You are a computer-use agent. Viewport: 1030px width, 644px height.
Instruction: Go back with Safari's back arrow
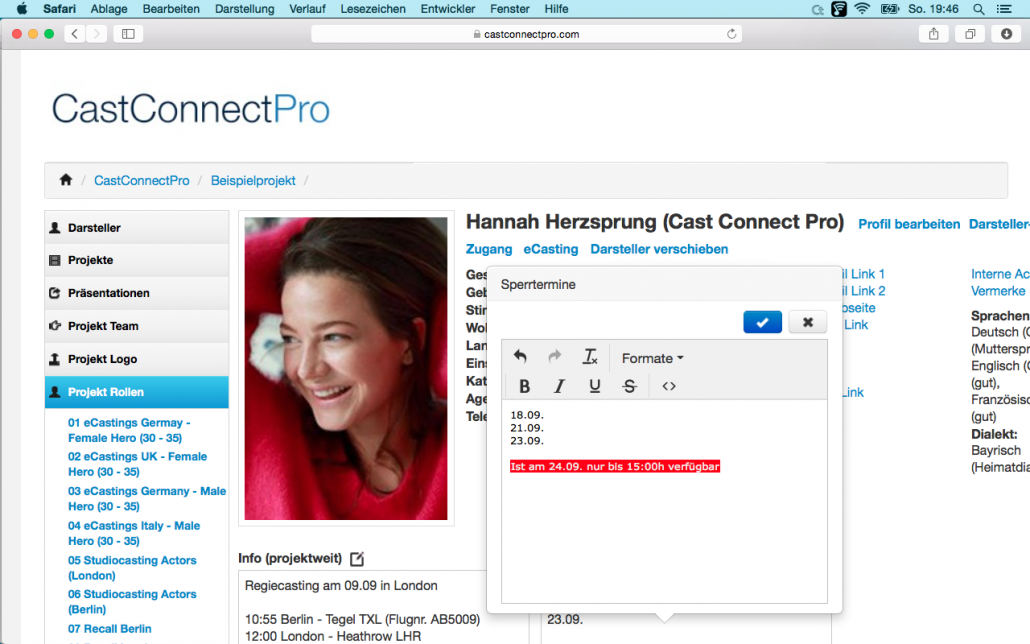coord(75,34)
